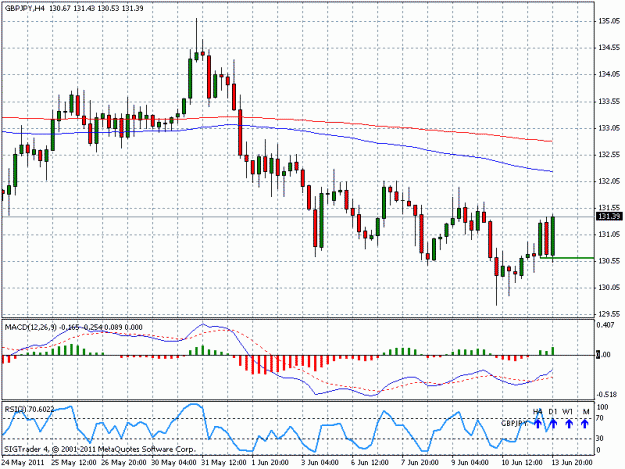Click the 131.55 price axis label
This screenshot has width=625, height=469.
(x=609, y=208)
